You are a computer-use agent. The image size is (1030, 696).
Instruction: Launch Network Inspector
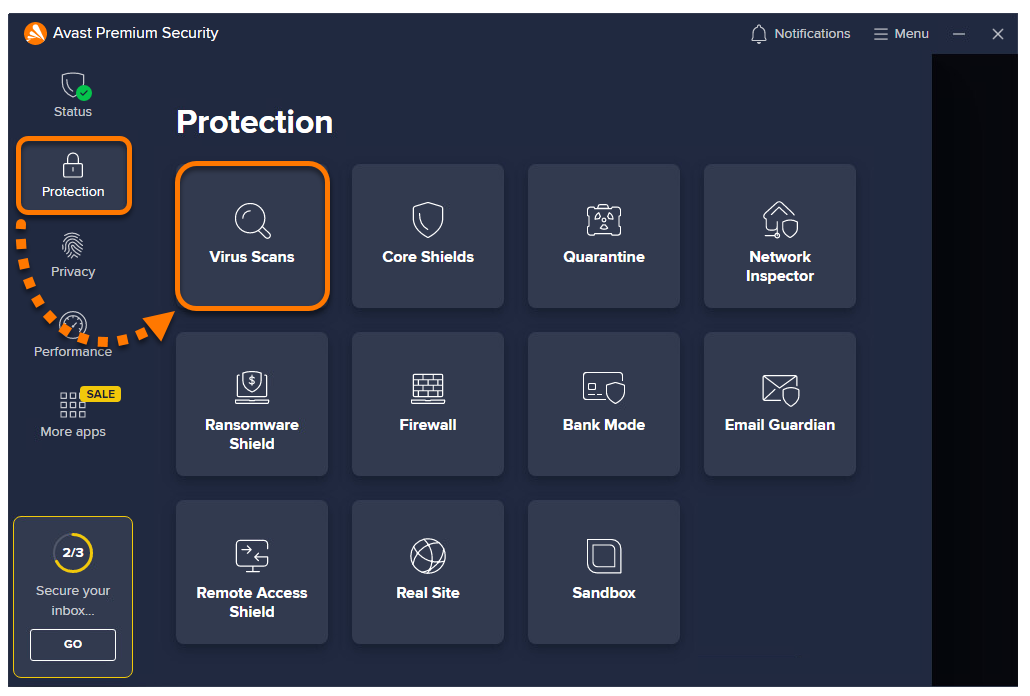[x=780, y=236]
